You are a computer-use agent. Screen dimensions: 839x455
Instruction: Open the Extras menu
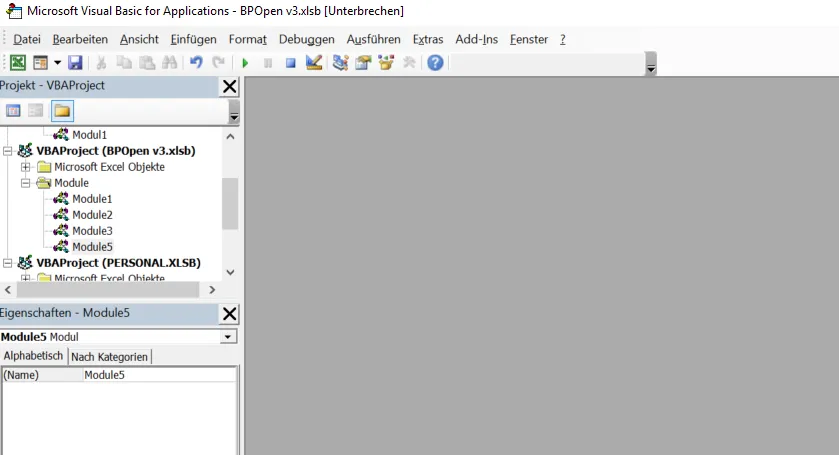click(x=428, y=40)
